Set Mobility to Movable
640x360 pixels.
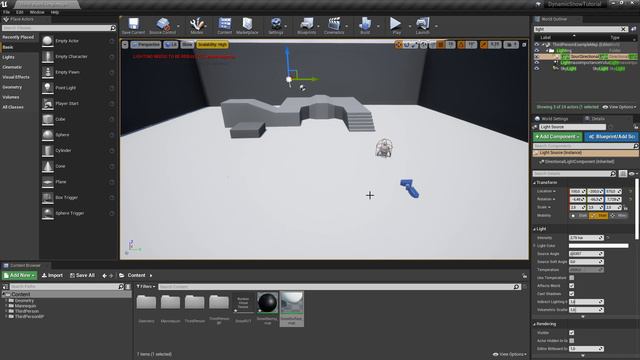(x=618, y=216)
